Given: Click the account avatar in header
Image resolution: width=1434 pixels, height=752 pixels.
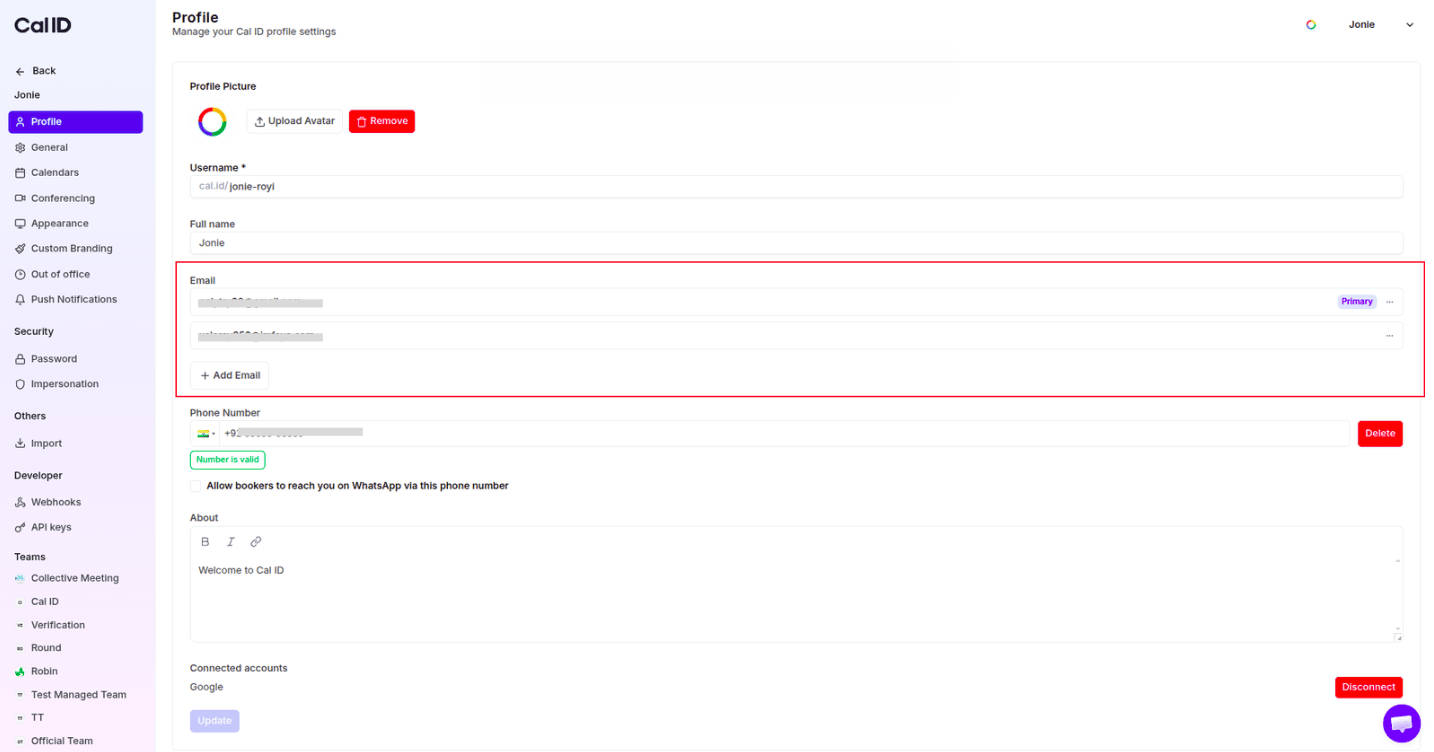Looking at the screenshot, I should point(1311,25).
